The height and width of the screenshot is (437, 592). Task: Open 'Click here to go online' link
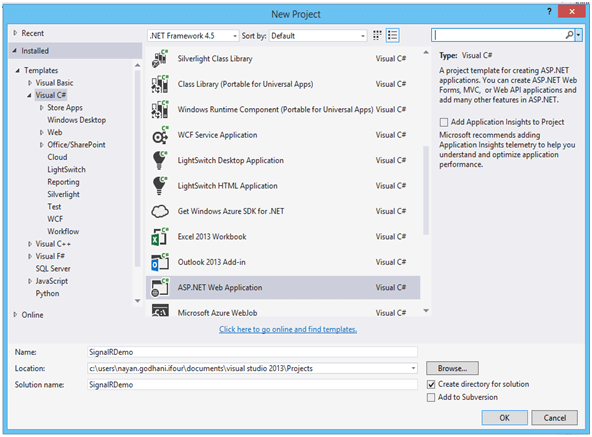coord(288,329)
